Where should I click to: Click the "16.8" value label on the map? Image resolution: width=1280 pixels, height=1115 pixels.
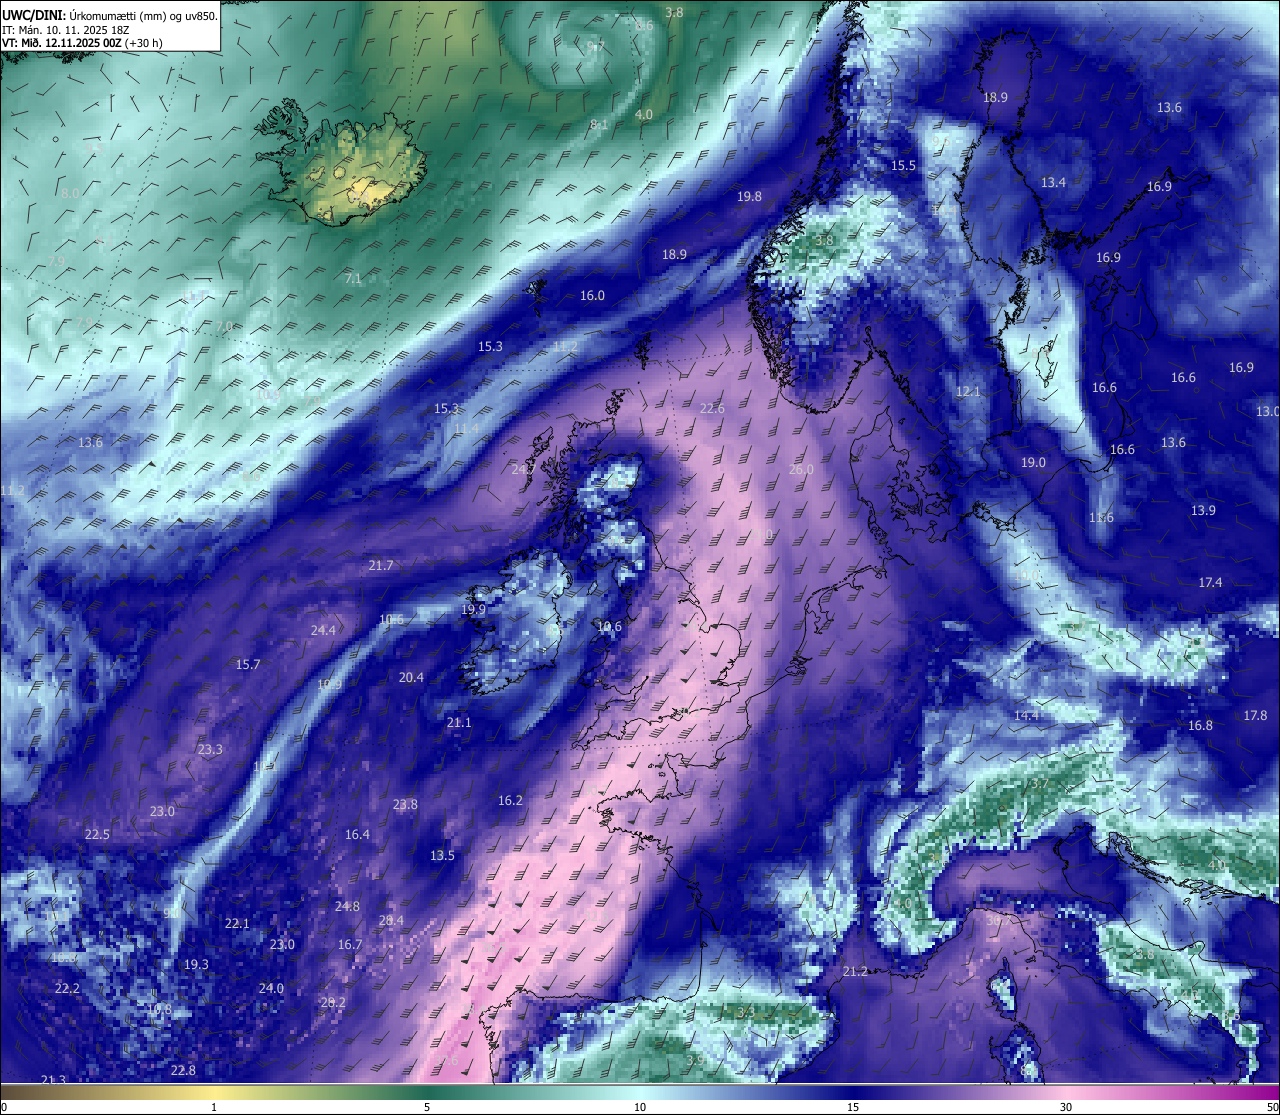[1200, 726]
